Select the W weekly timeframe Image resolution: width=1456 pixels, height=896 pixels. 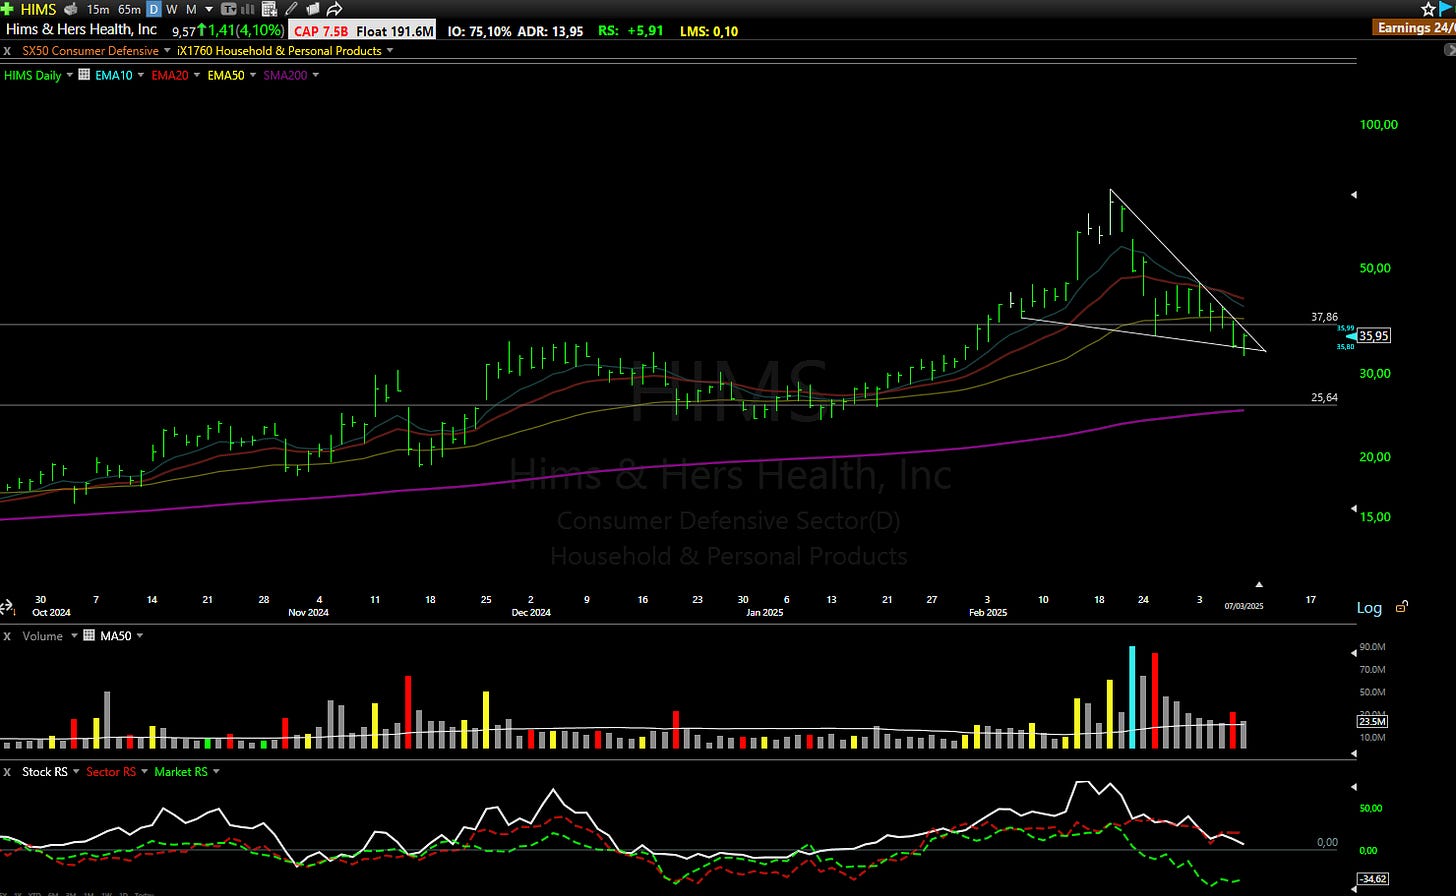coord(172,9)
